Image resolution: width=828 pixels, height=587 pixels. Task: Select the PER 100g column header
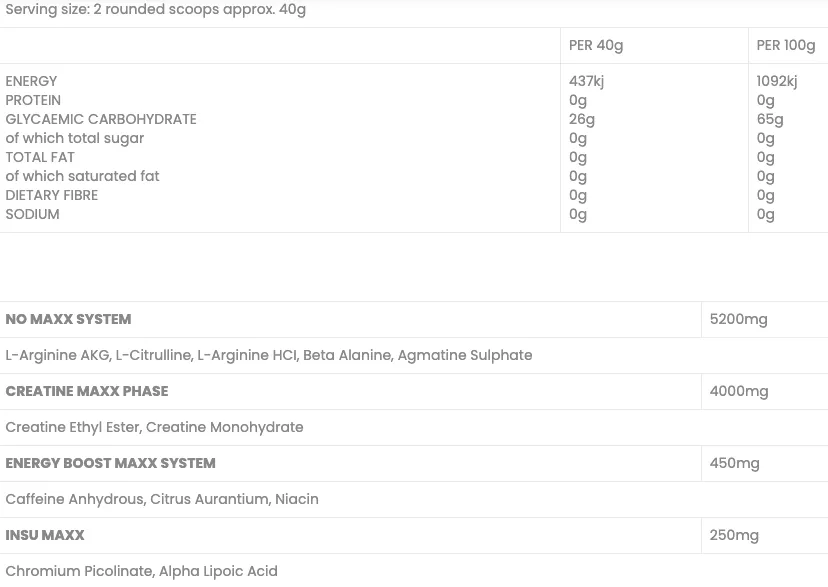tap(786, 45)
